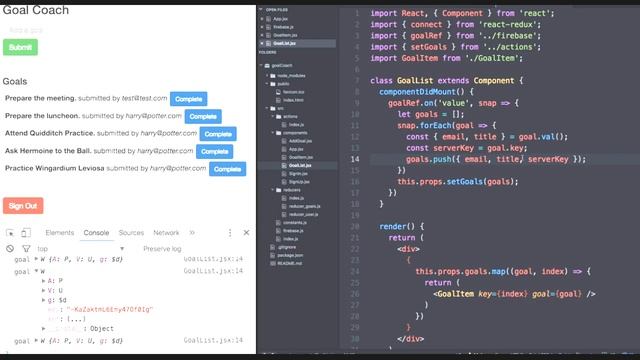The image size is (640, 360).
Task: Complete the 'Prepare the luncheon' goal
Action: click(203, 116)
